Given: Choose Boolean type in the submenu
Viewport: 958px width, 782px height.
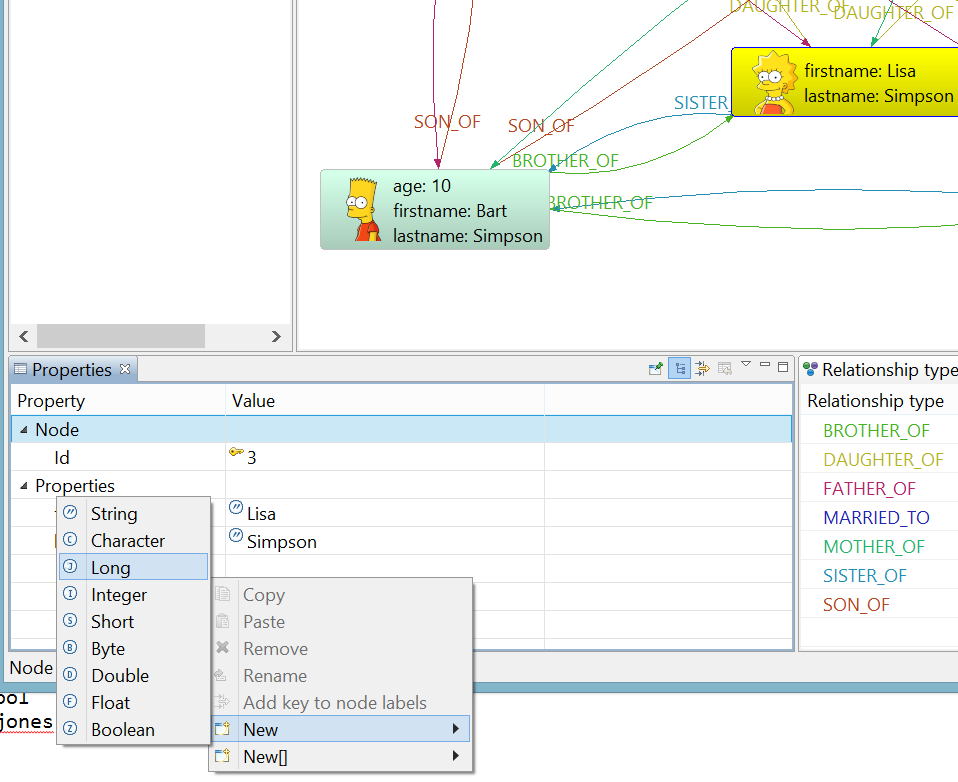Looking at the screenshot, I should (x=122, y=730).
